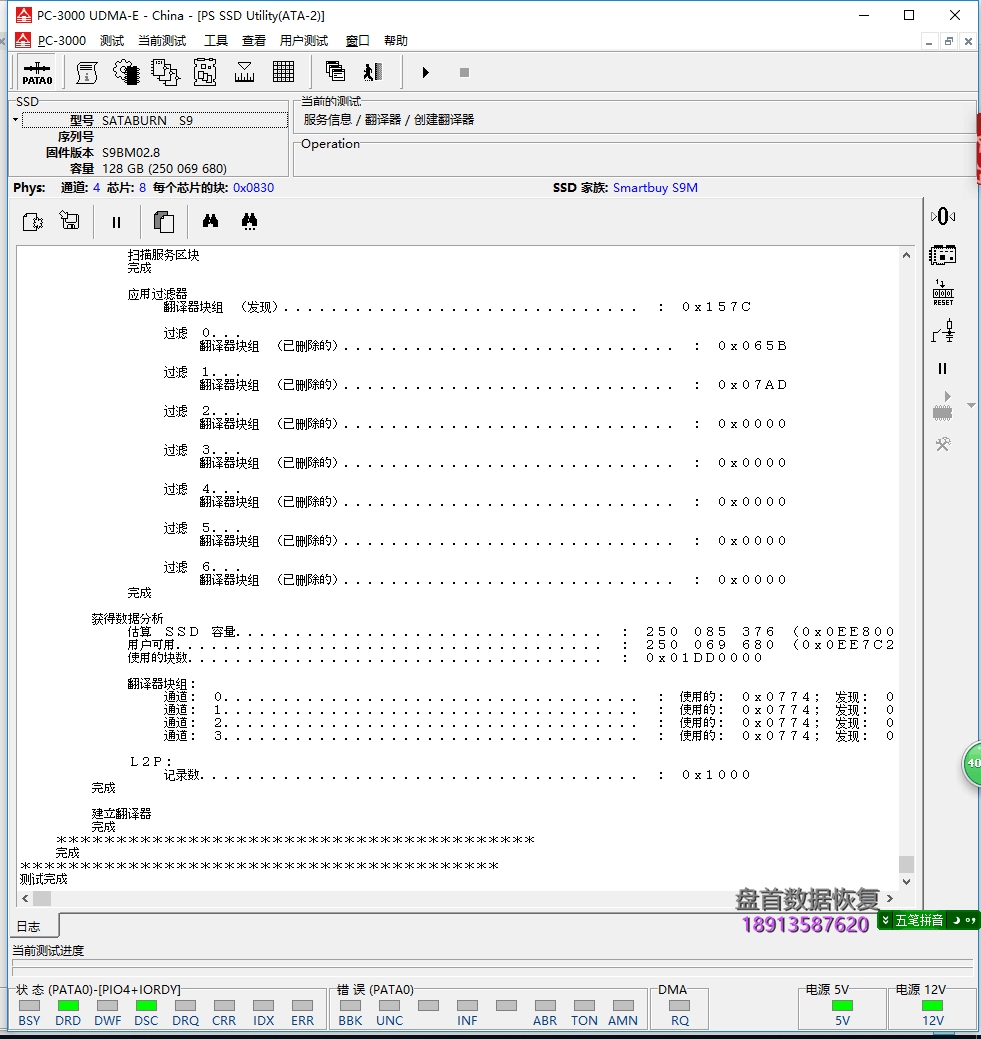
Task: Start the test with the play button
Action: pyautogui.click(x=426, y=72)
